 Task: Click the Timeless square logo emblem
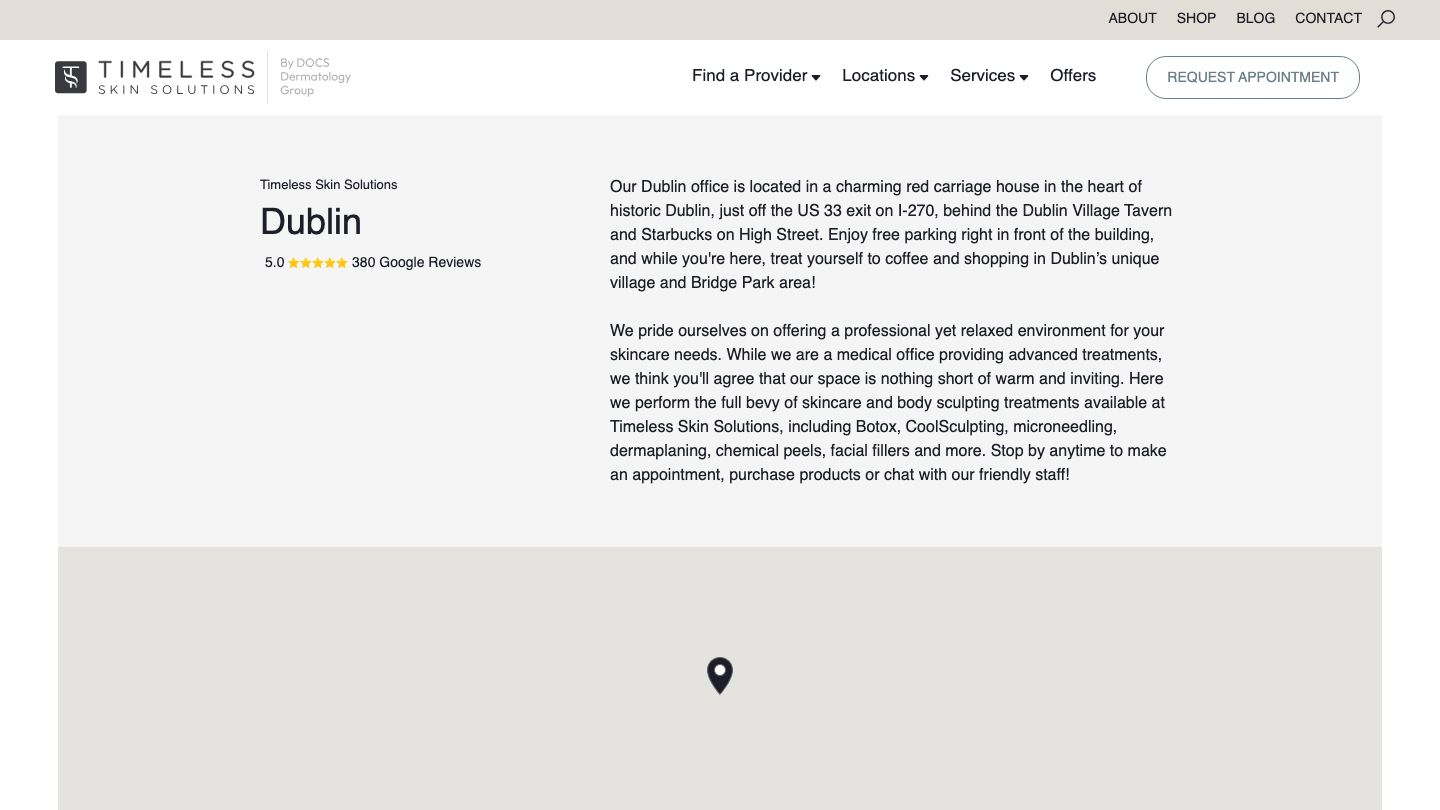point(71,77)
